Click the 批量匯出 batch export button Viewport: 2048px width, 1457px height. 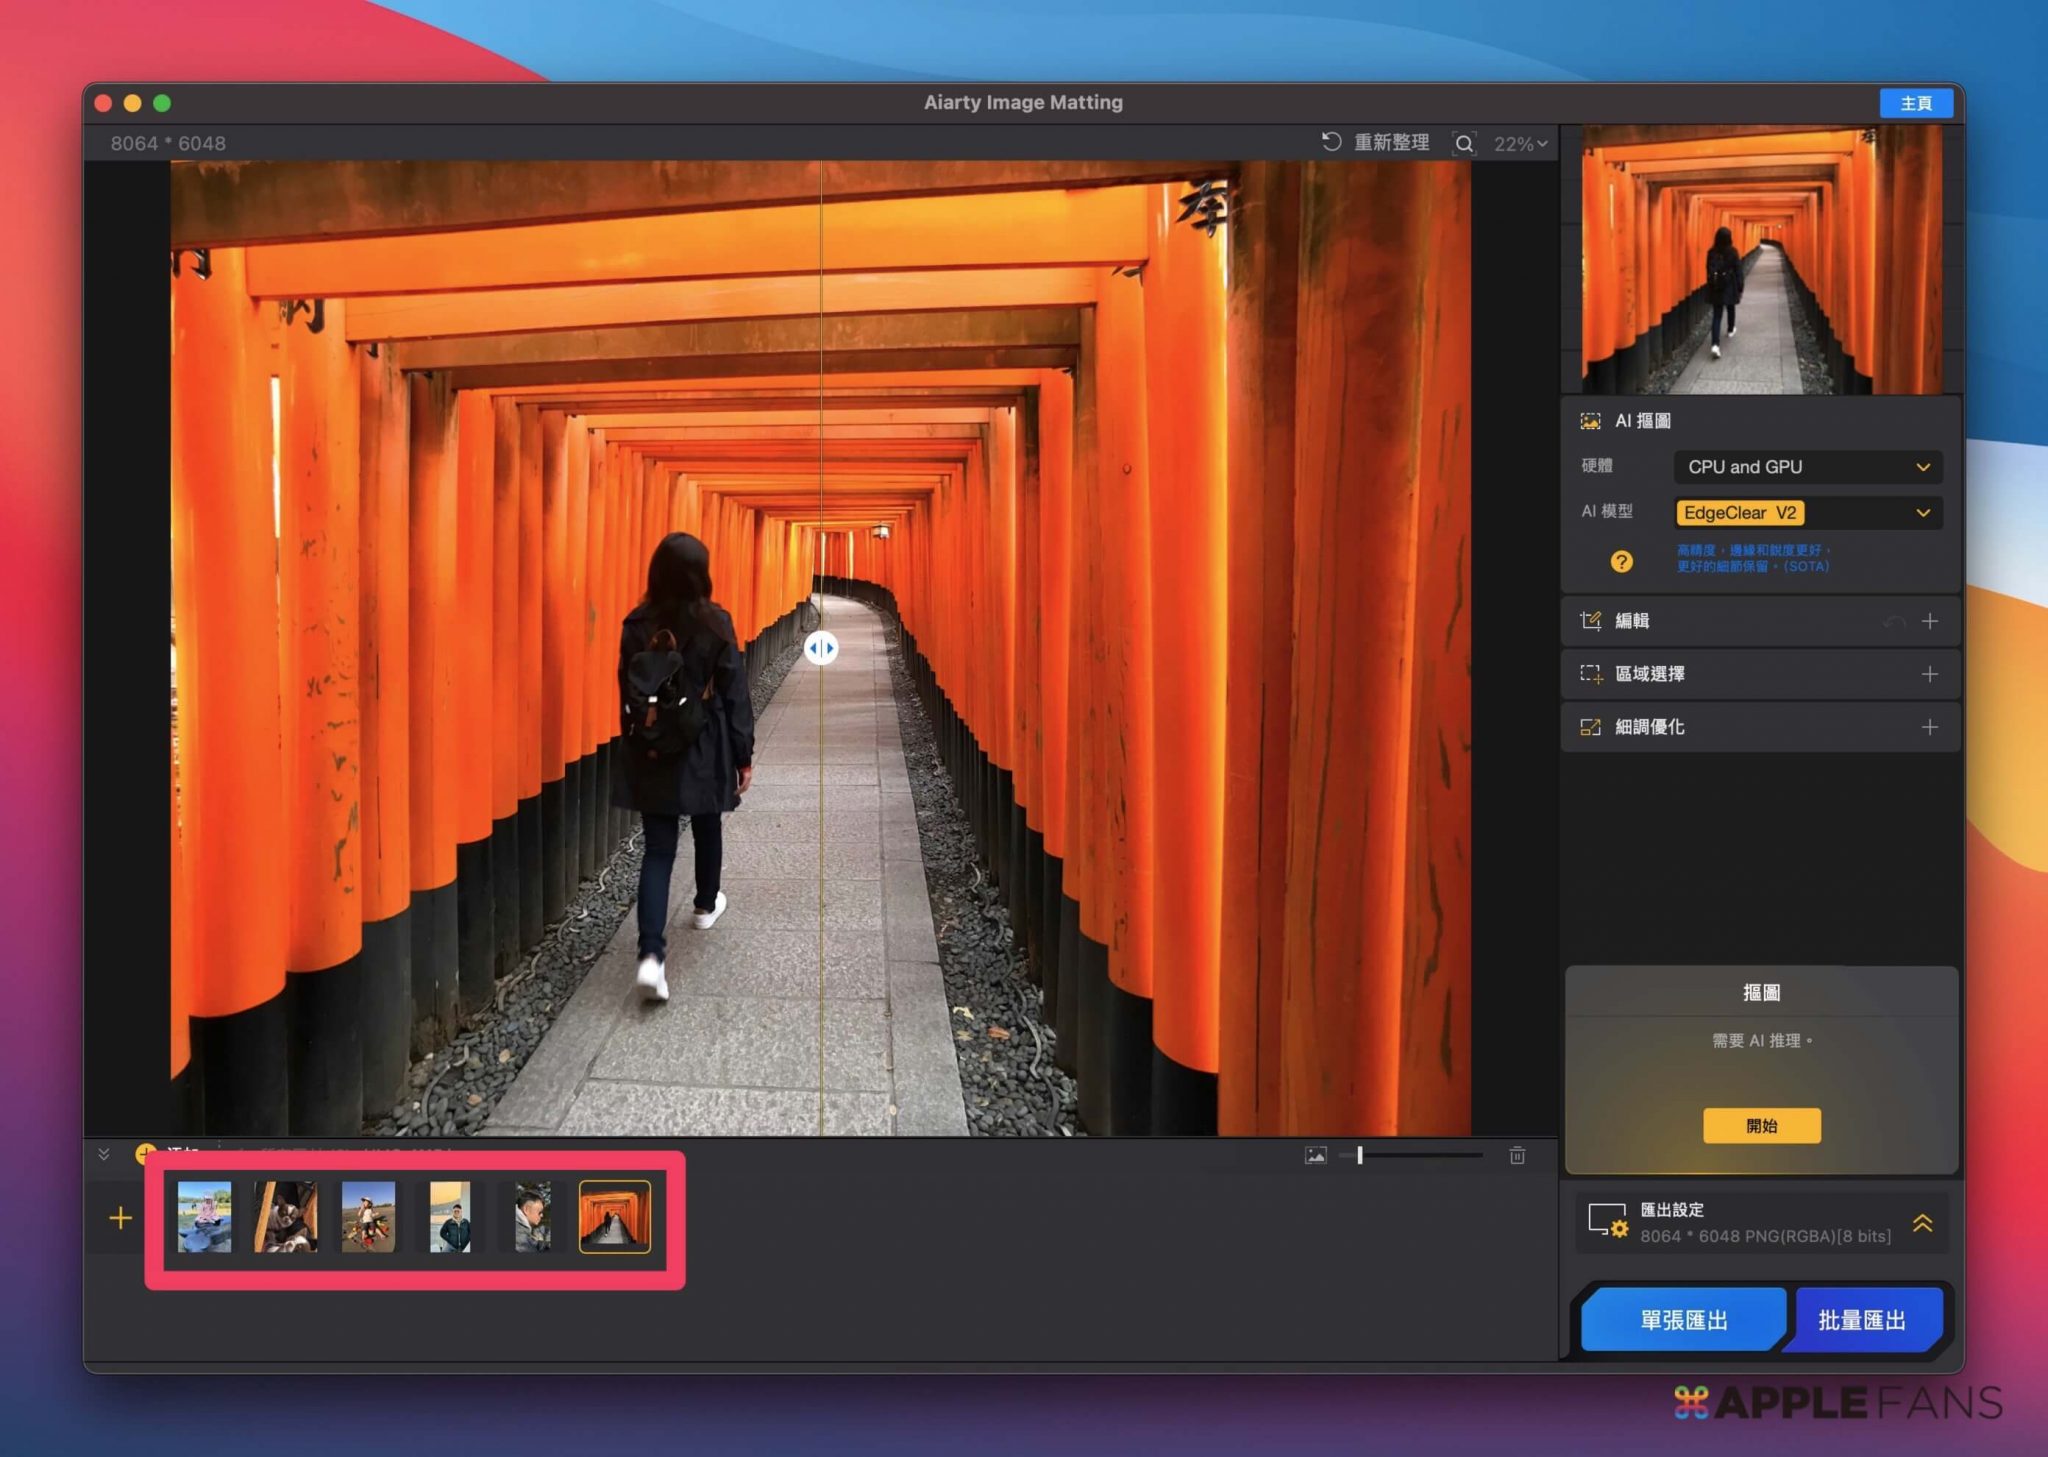coord(1861,1319)
